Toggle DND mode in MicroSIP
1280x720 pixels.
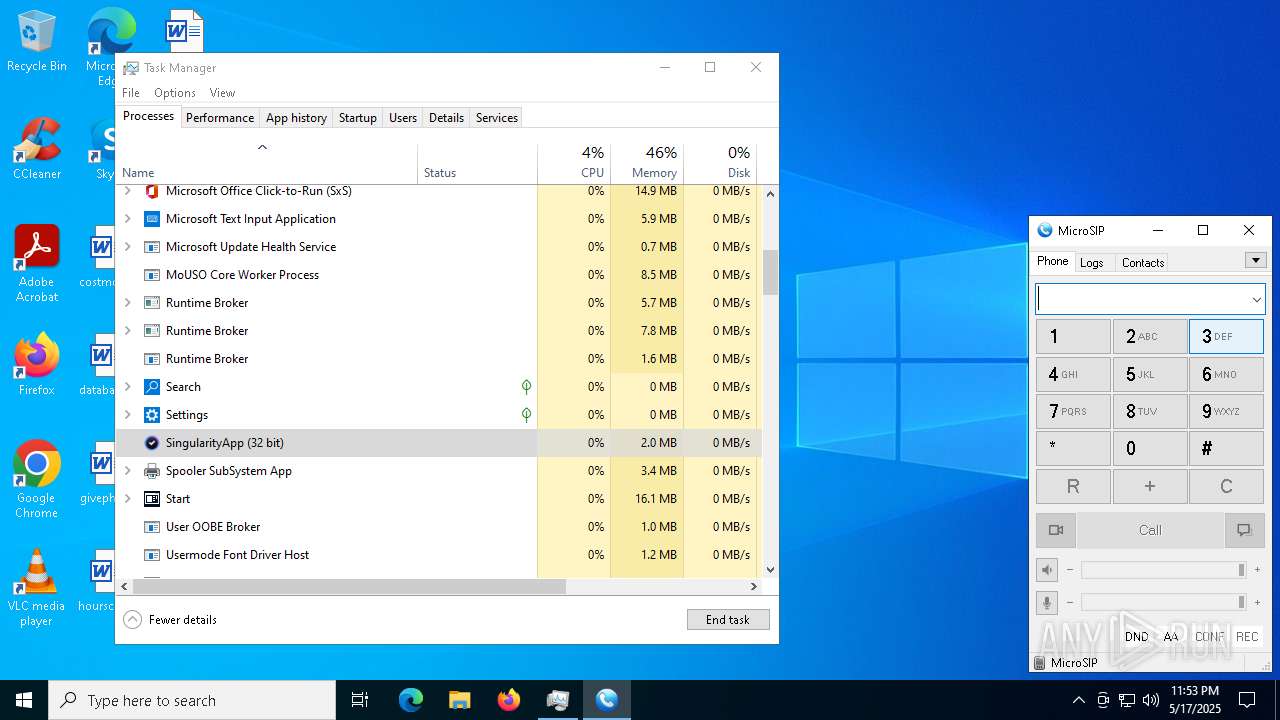pos(1136,636)
